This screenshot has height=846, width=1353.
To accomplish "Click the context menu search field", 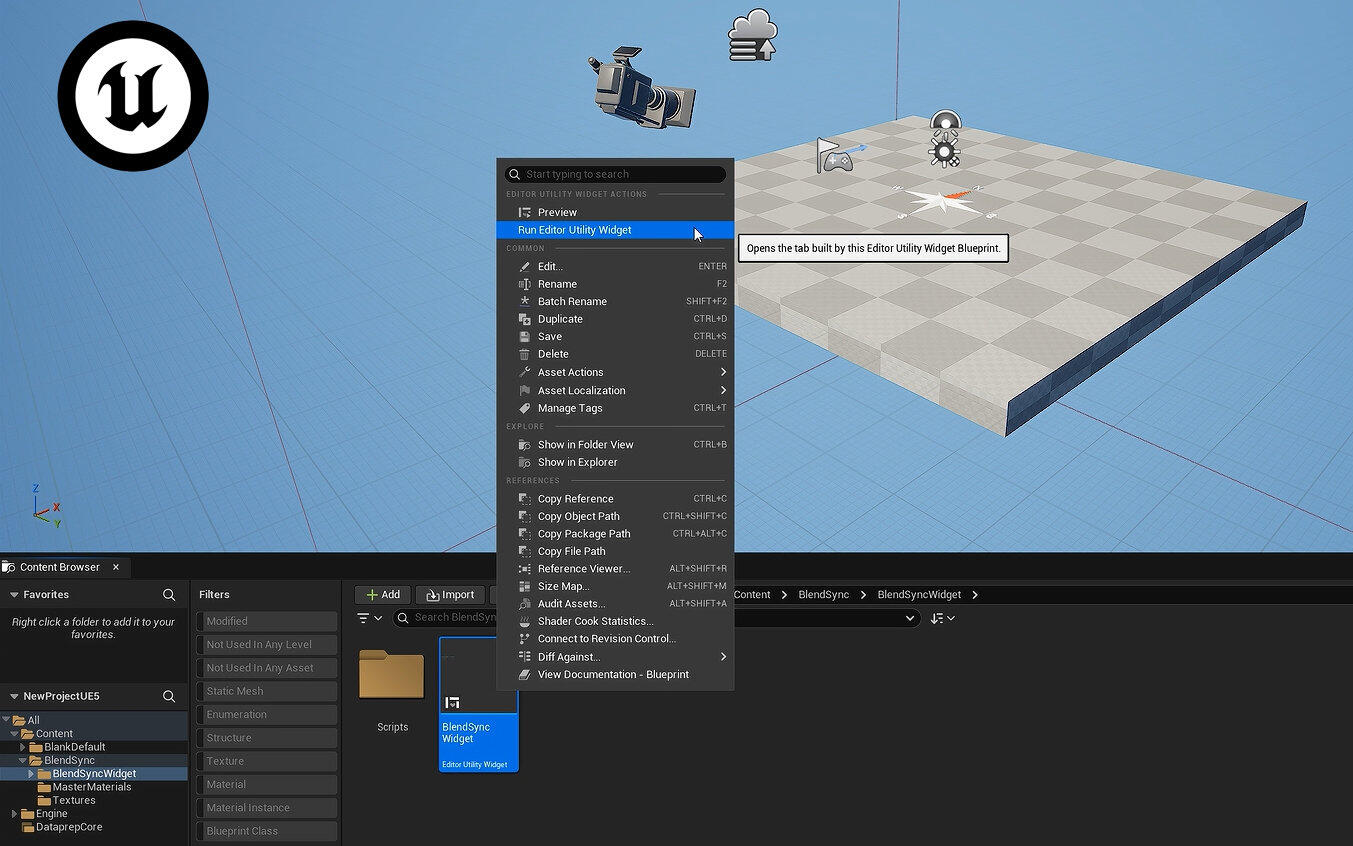I will click(x=620, y=174).
